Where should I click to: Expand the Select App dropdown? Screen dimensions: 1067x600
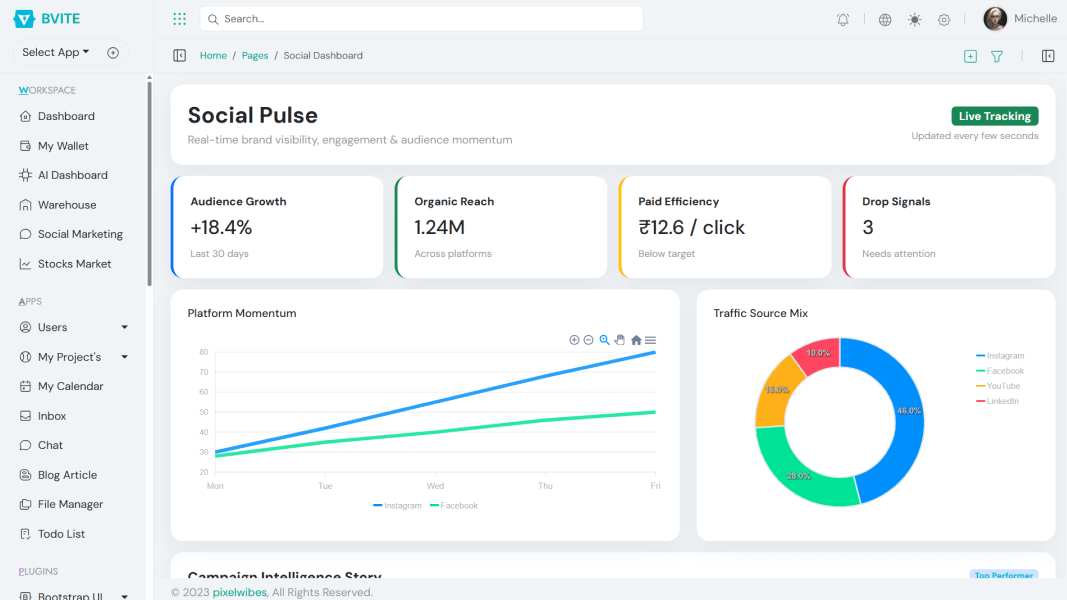pos(55,51)
